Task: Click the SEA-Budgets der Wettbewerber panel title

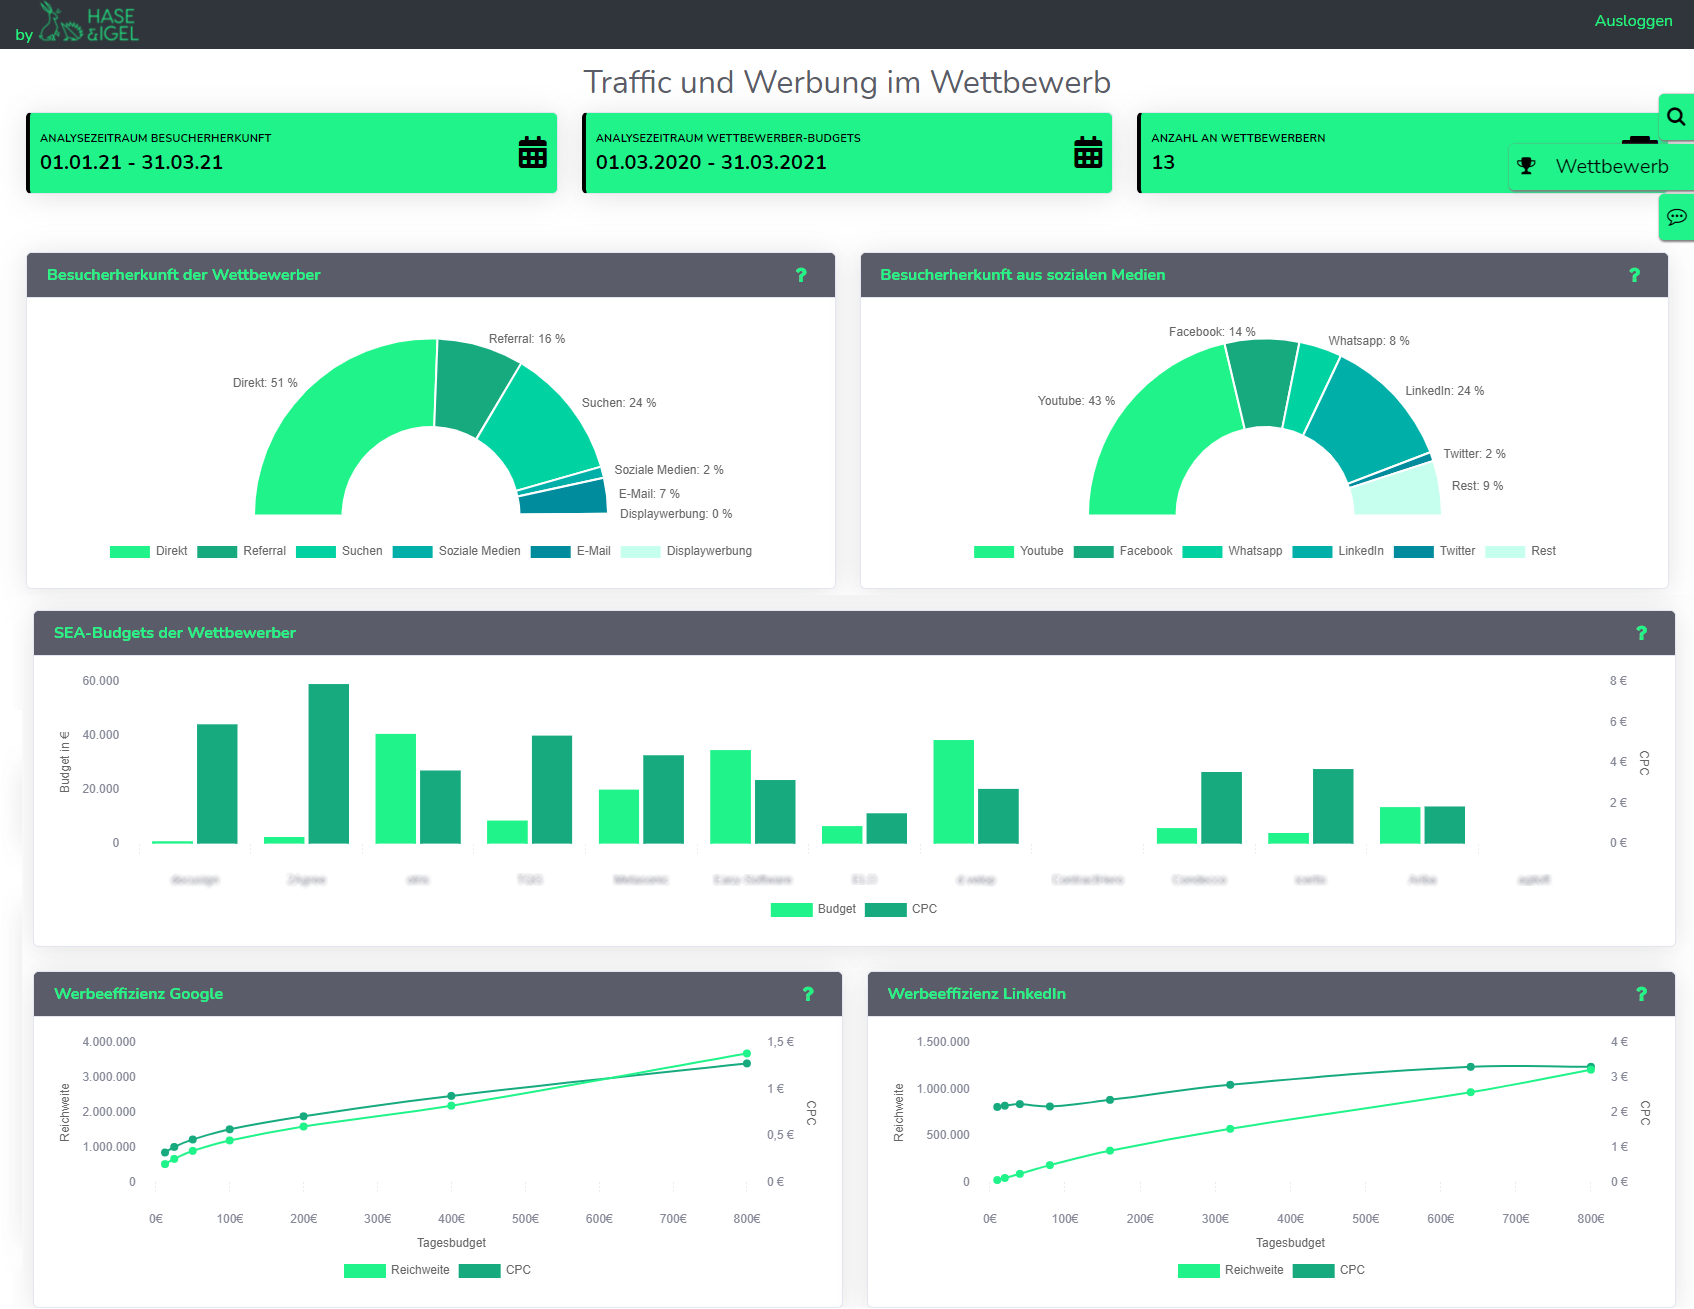Action: pyautogui.click(x=175, y=633)
